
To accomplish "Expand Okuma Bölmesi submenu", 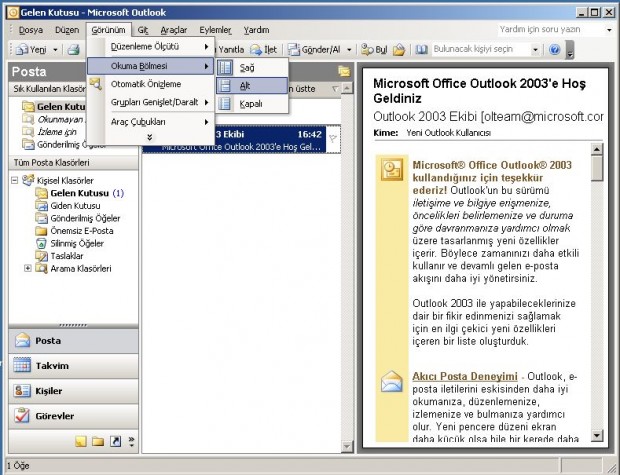I will pyautogui.click(x=150, y=66).
